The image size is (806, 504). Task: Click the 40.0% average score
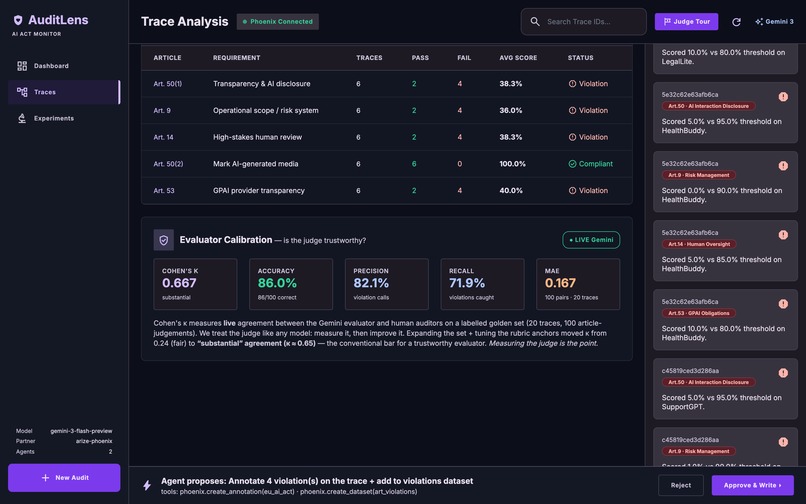[x=511, y=191]
